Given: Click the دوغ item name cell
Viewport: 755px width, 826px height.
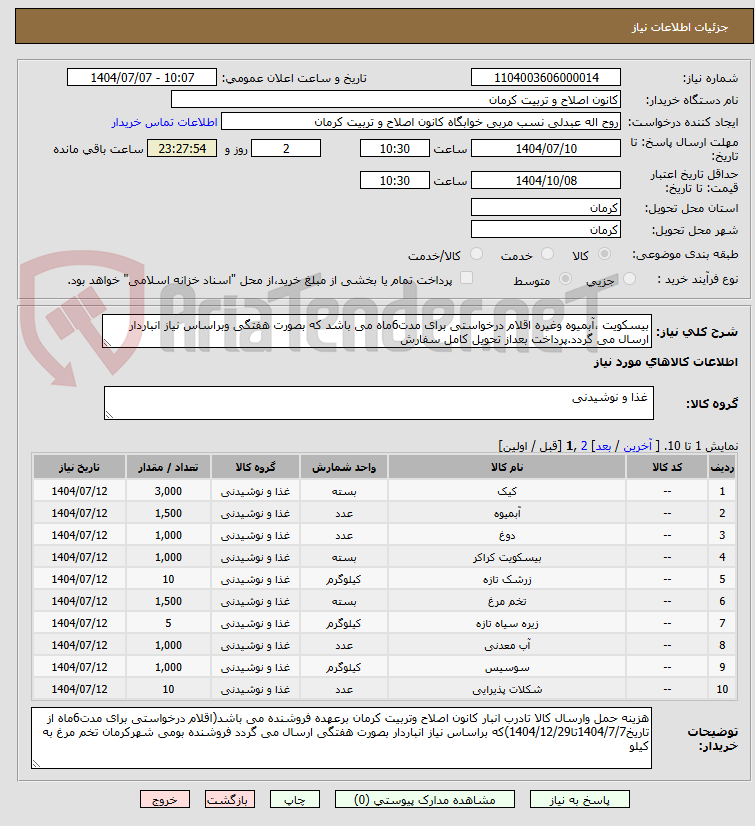Looking at the screenshot, I should pyautogui.click(x=507, y=535).
